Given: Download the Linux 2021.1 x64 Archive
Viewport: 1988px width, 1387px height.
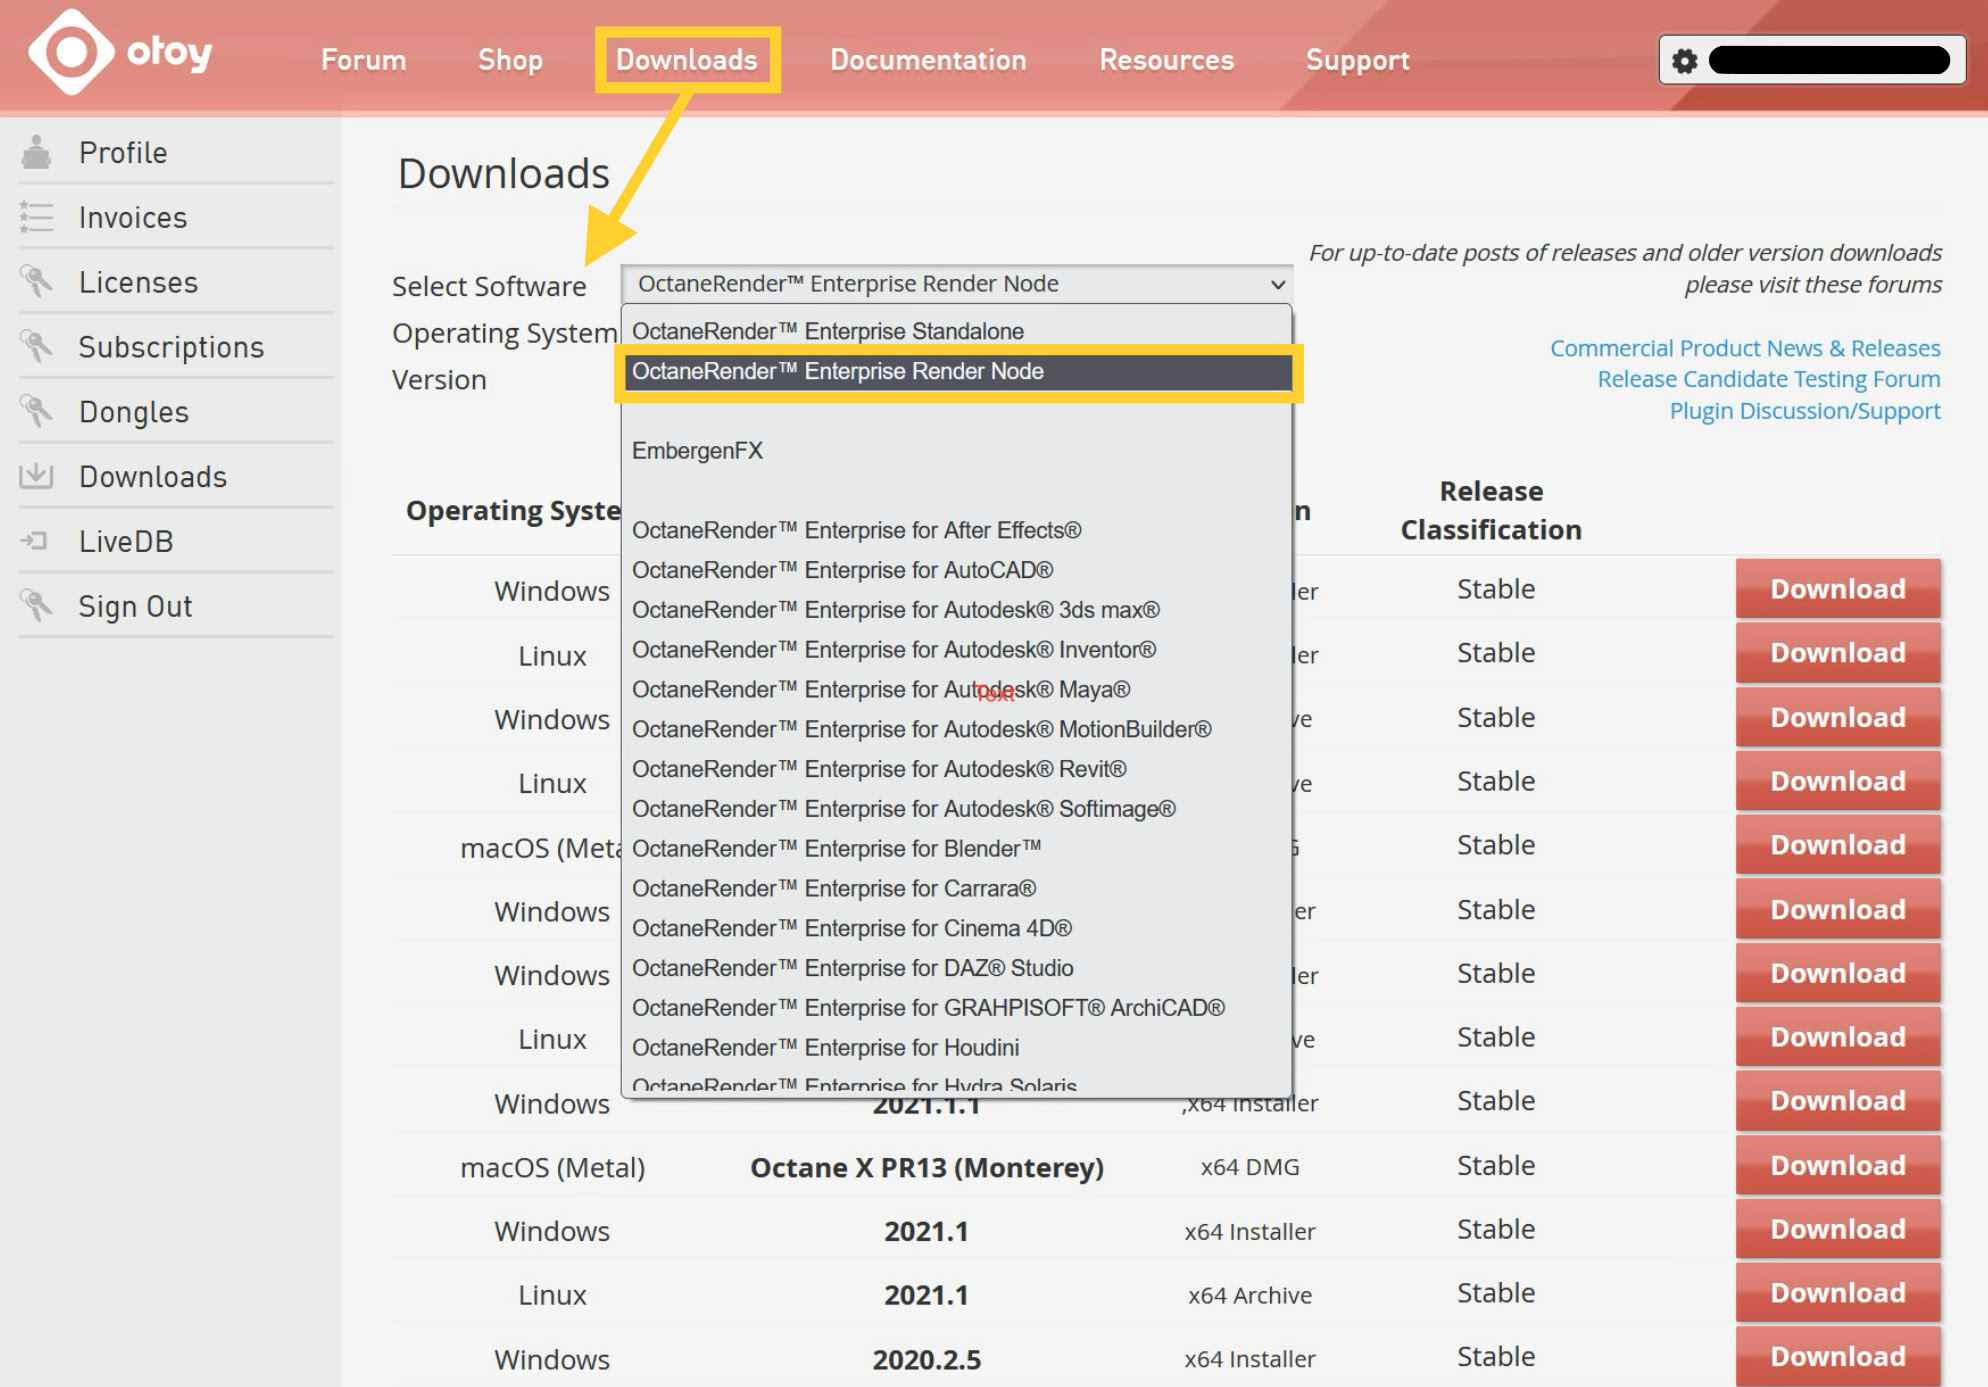Looking at the screenshot, I should point(1837,1293).
